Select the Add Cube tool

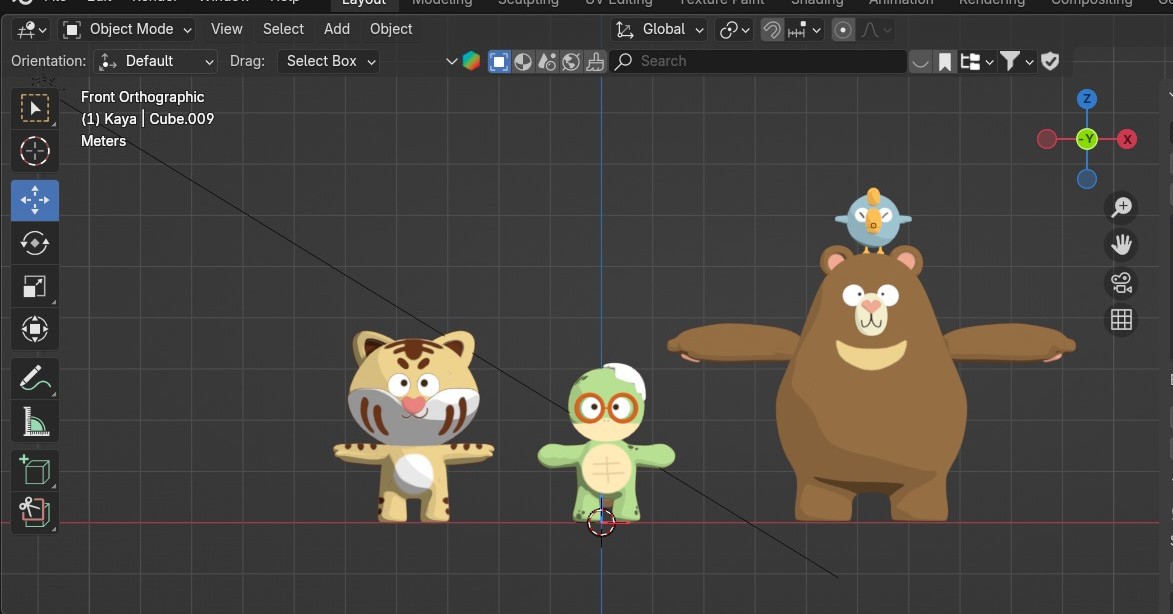[34, 470]
